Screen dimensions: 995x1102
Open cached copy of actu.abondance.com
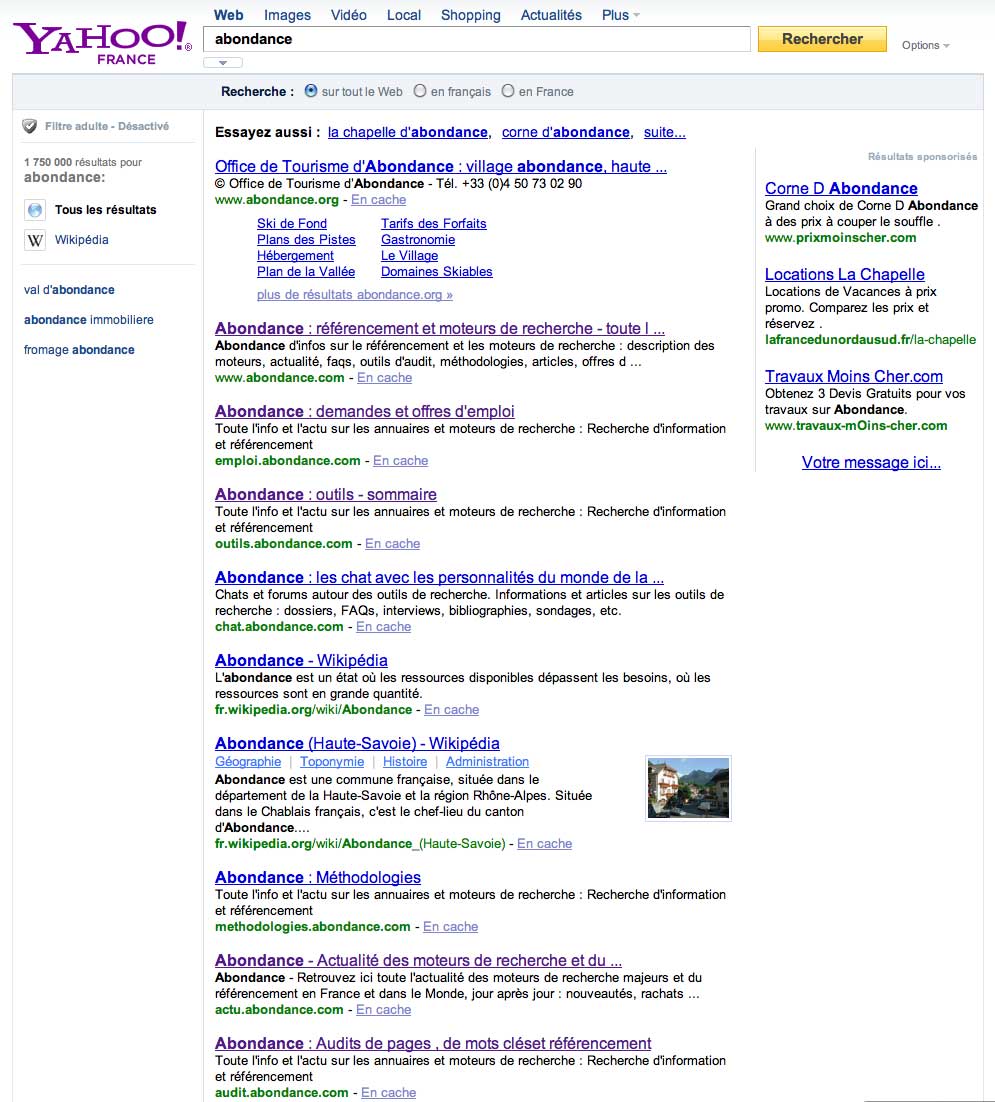pos(384,1009)
